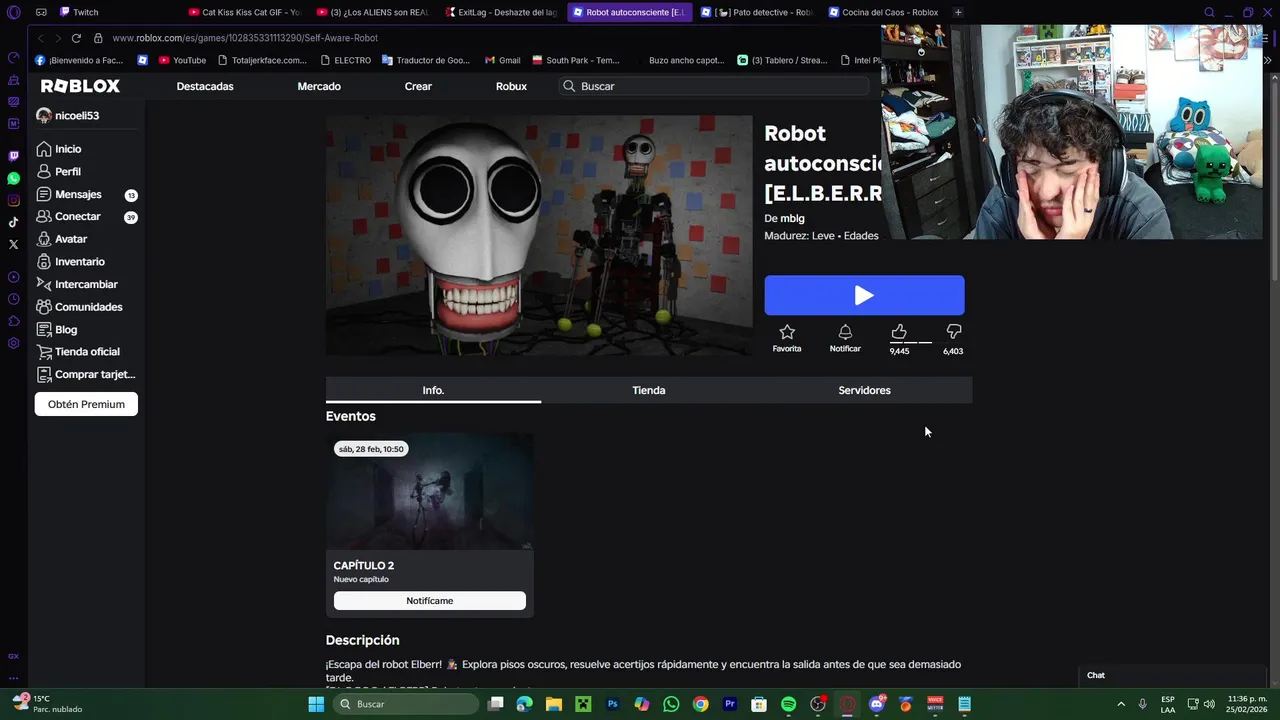
Task: Open Robux in Roblox top menu
Action: pyautogui.click(x=511, y=86)
